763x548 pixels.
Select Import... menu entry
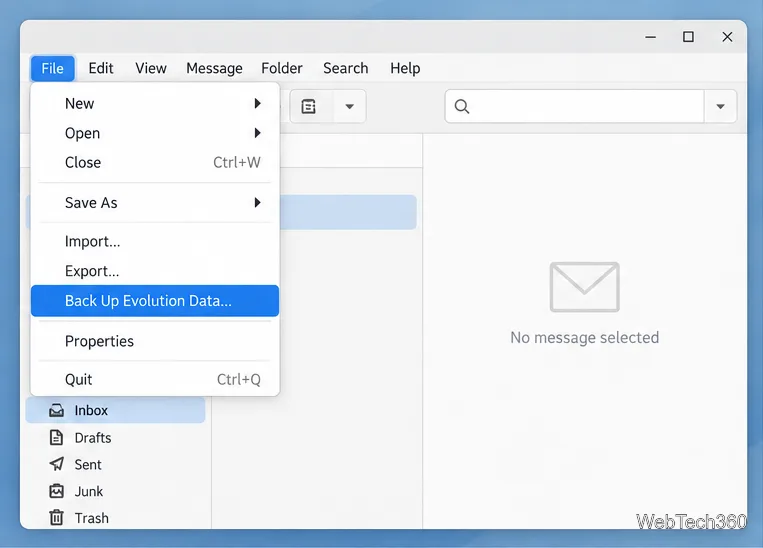point(155,241)
